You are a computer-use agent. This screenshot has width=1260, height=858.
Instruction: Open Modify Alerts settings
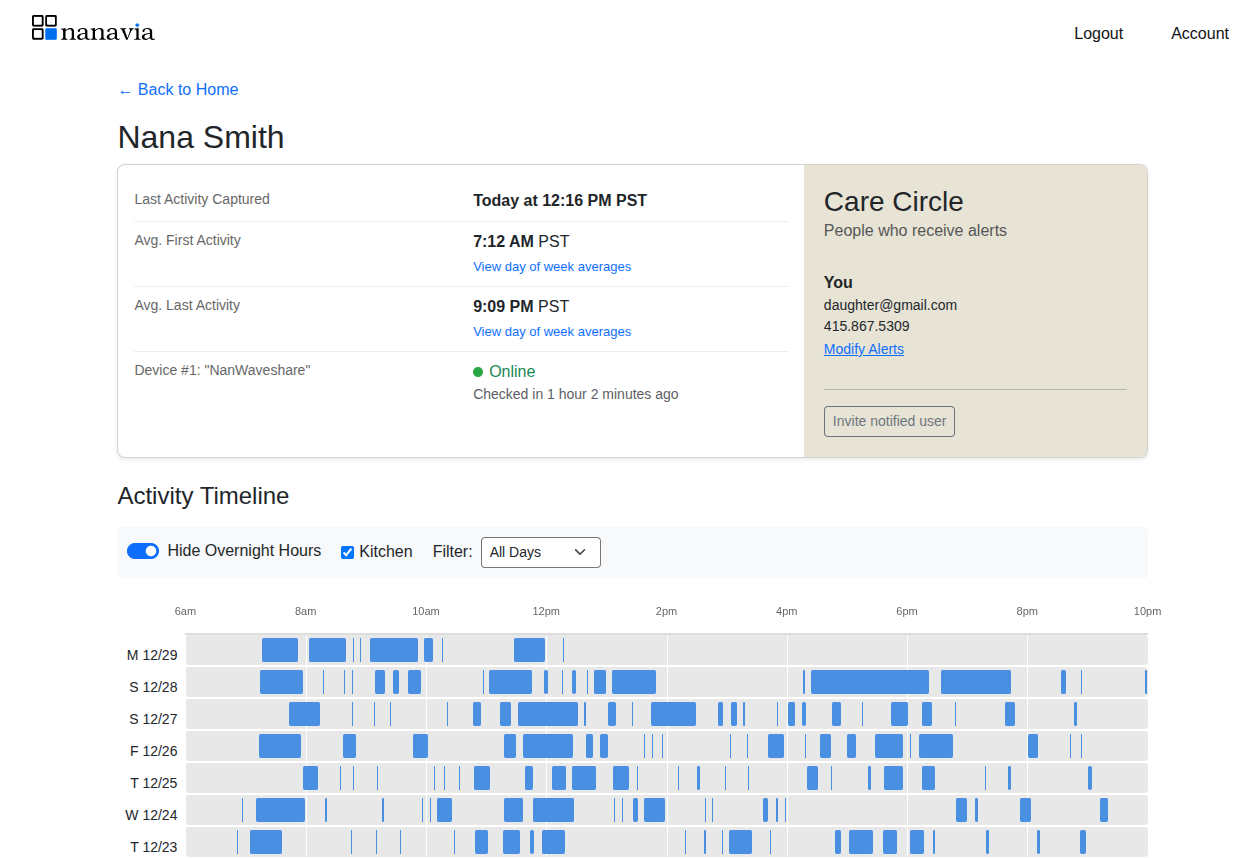863,348
